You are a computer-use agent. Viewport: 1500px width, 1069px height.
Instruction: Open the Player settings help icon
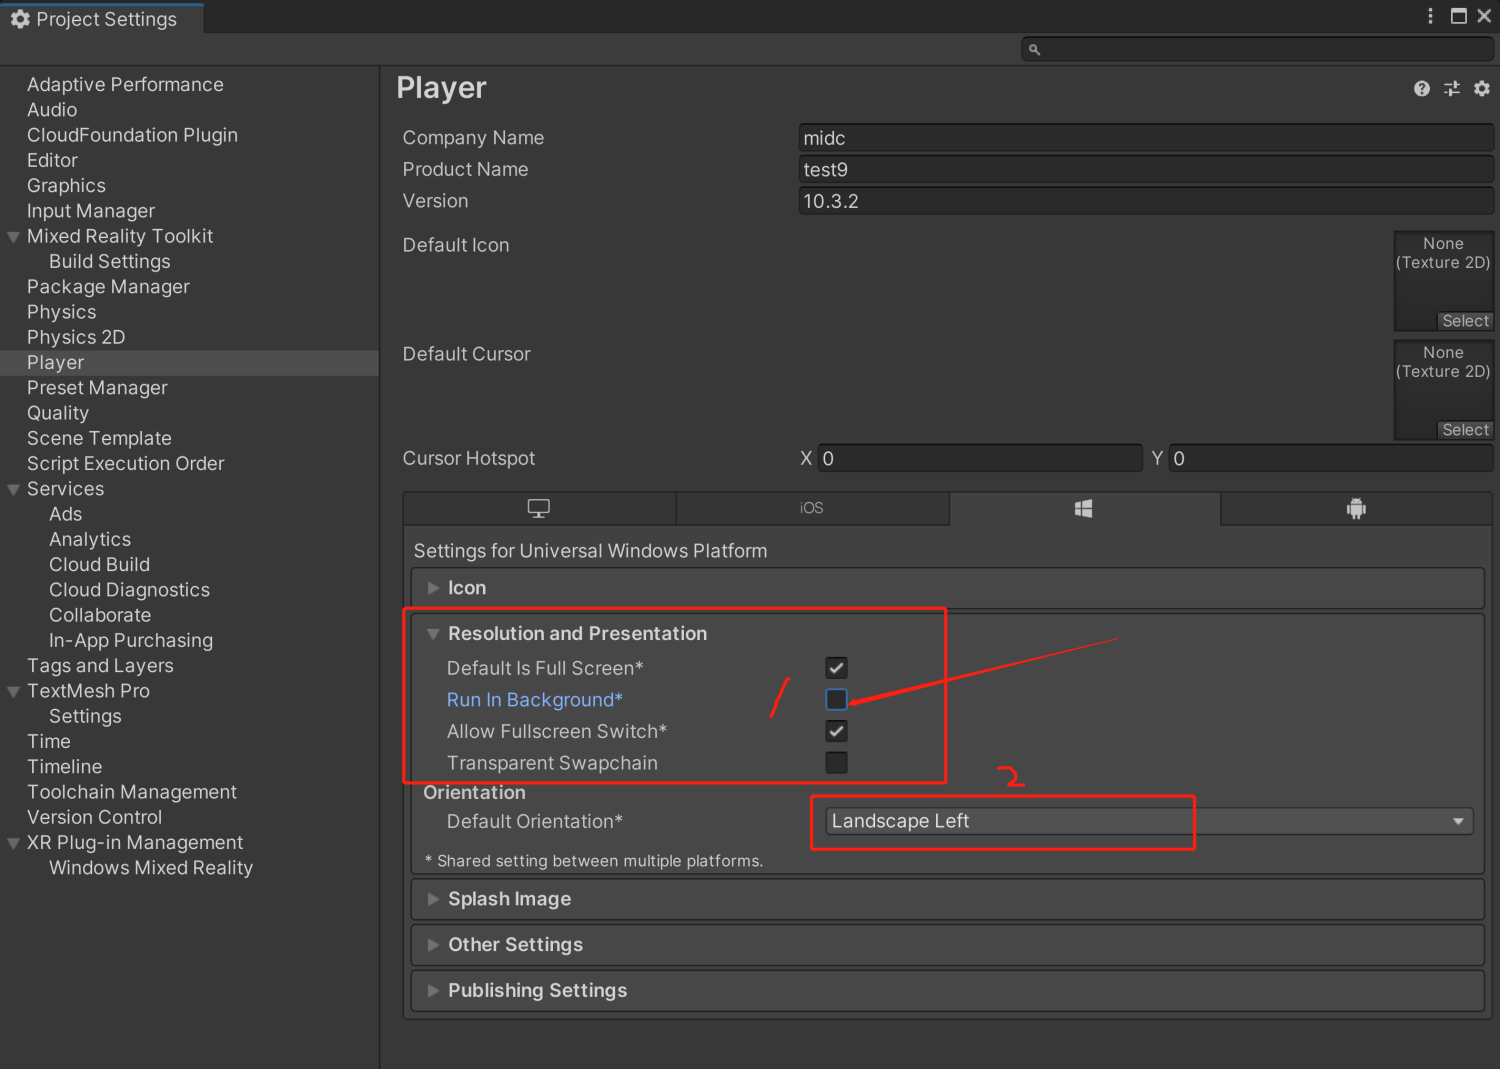tap(1421, 89)
